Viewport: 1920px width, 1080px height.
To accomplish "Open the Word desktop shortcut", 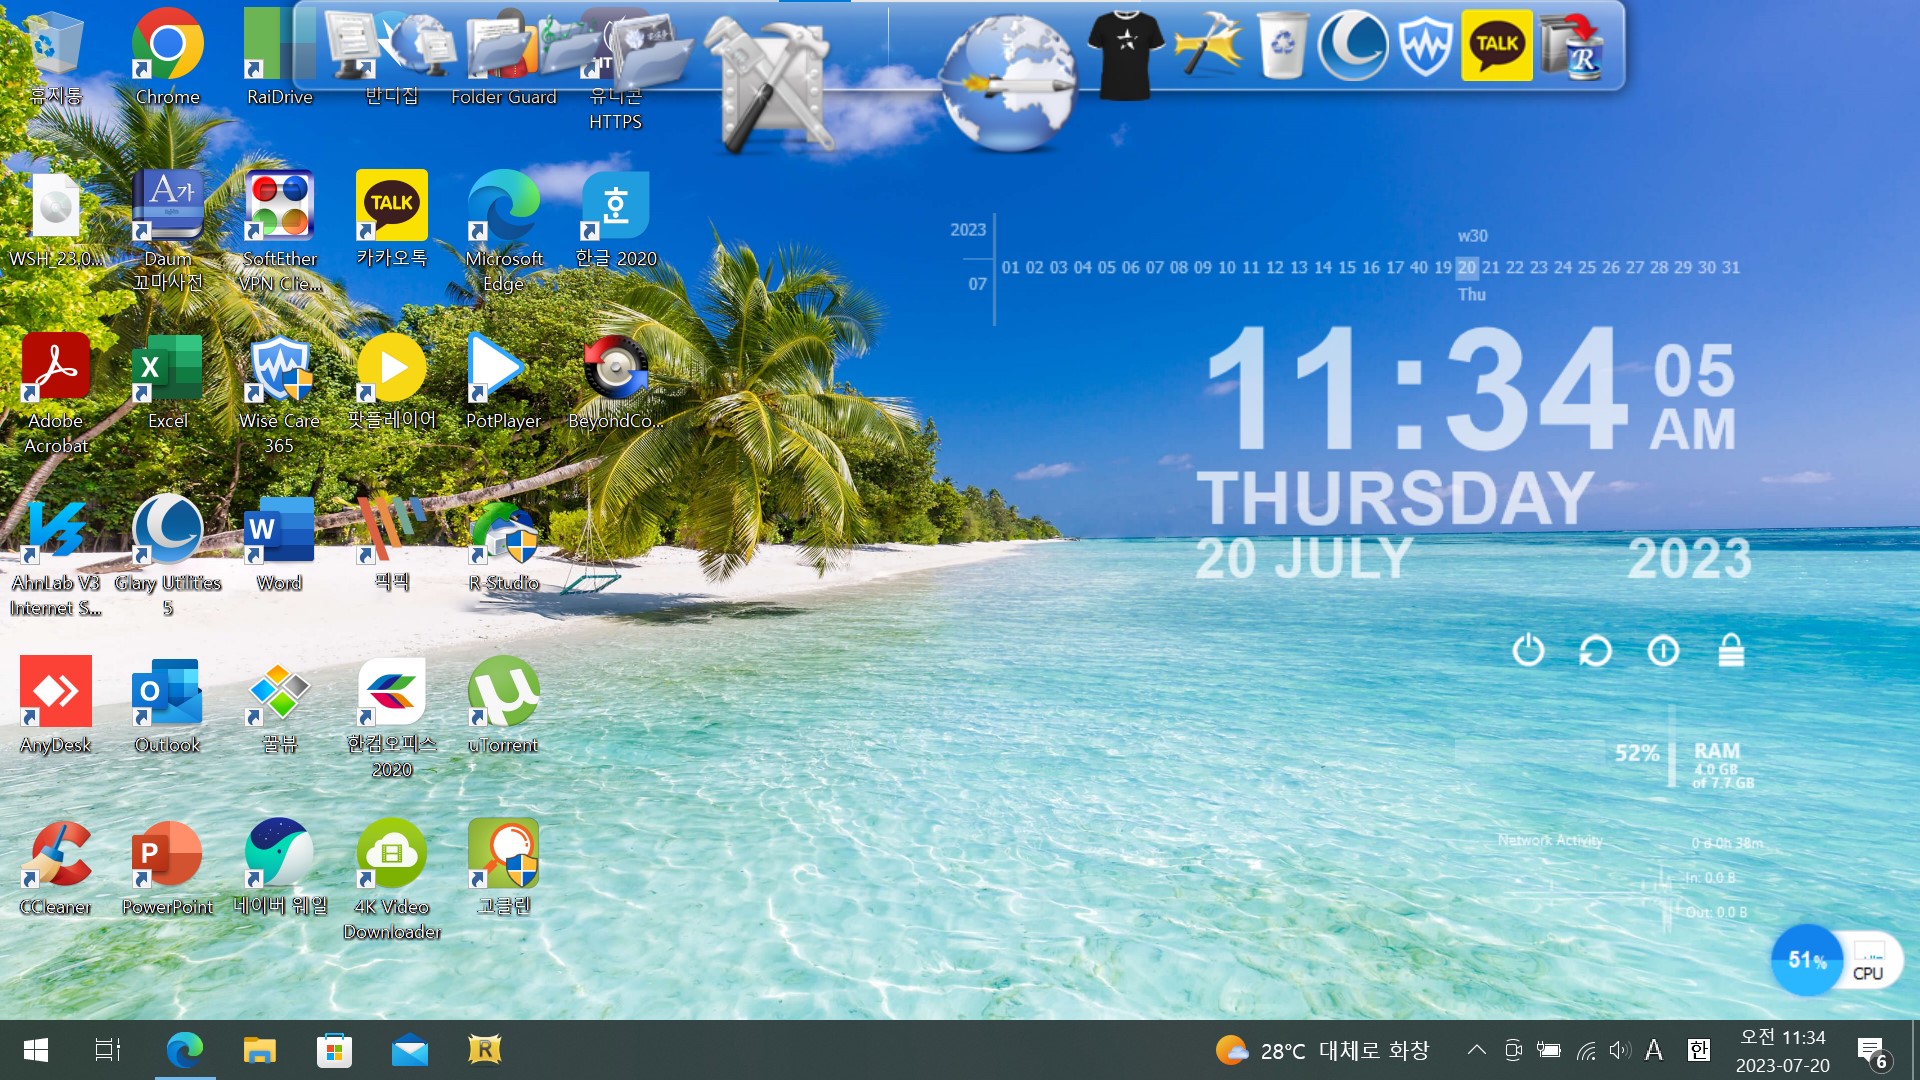I will [279, 531].
